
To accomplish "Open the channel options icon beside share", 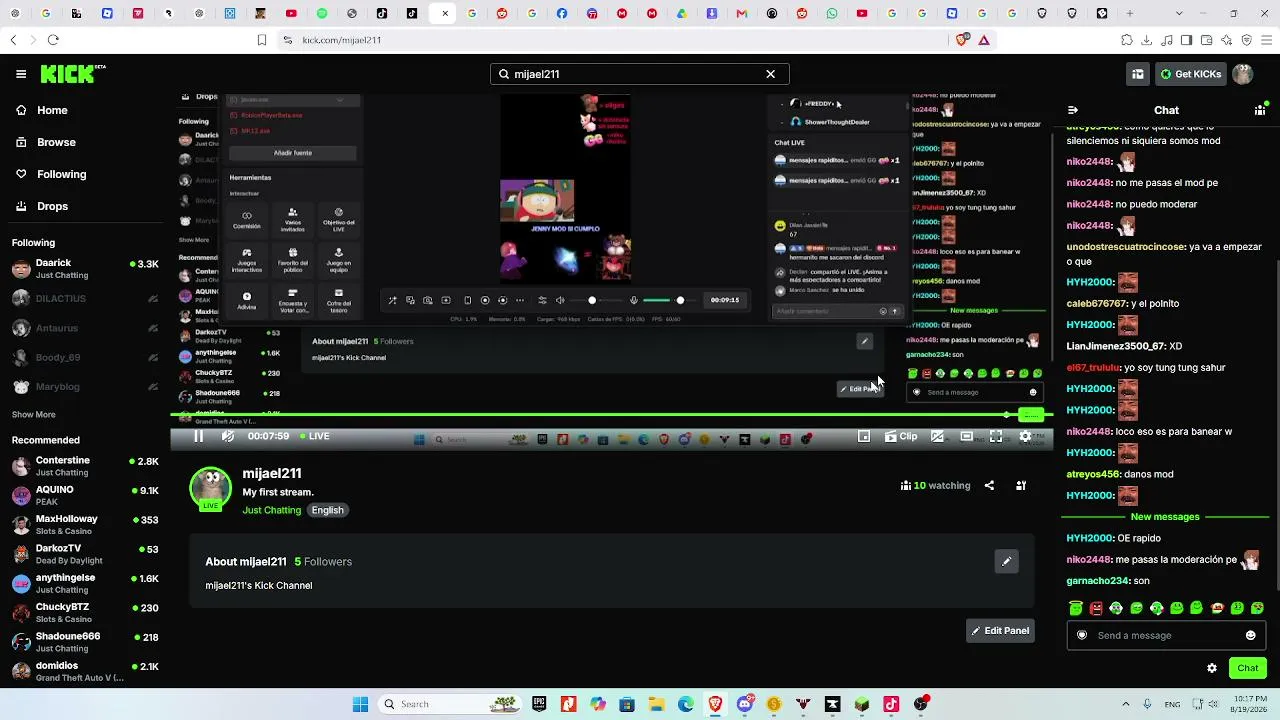I will 1021,486.
